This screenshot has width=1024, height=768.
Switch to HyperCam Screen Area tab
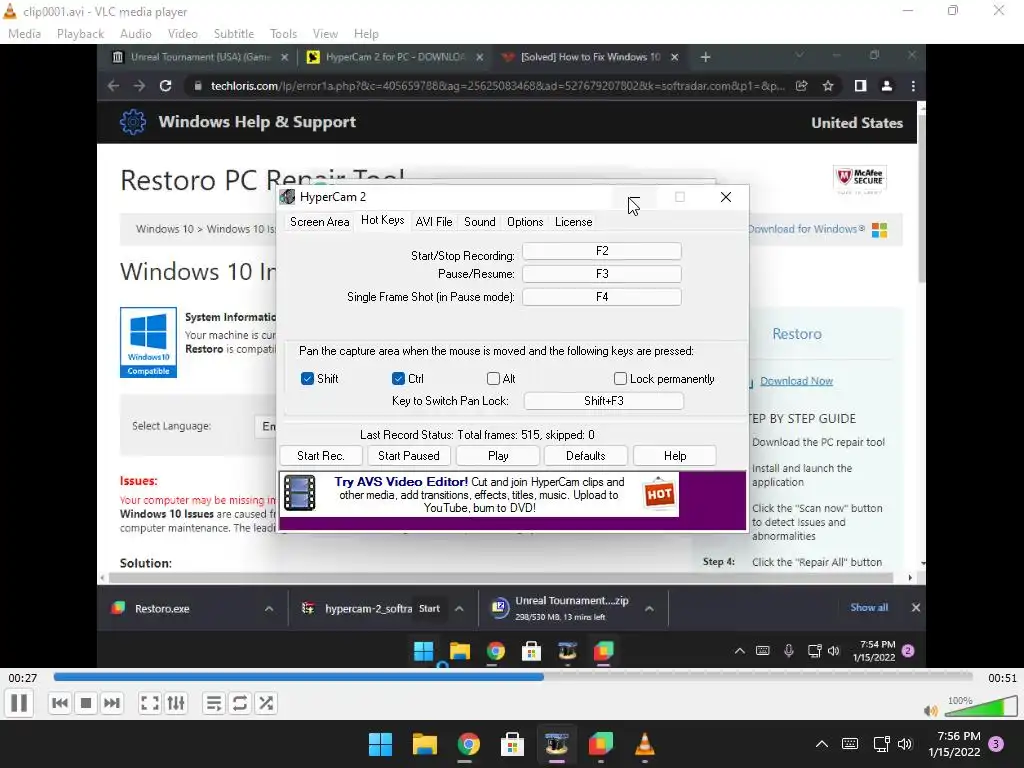click(x=319, y=222)
